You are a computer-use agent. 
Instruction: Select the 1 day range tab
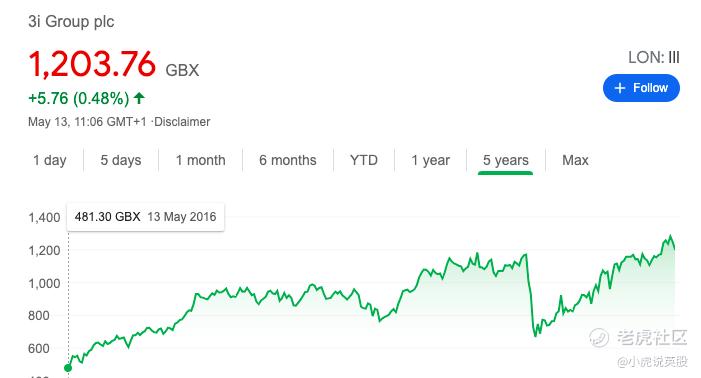tap(50, 160)
